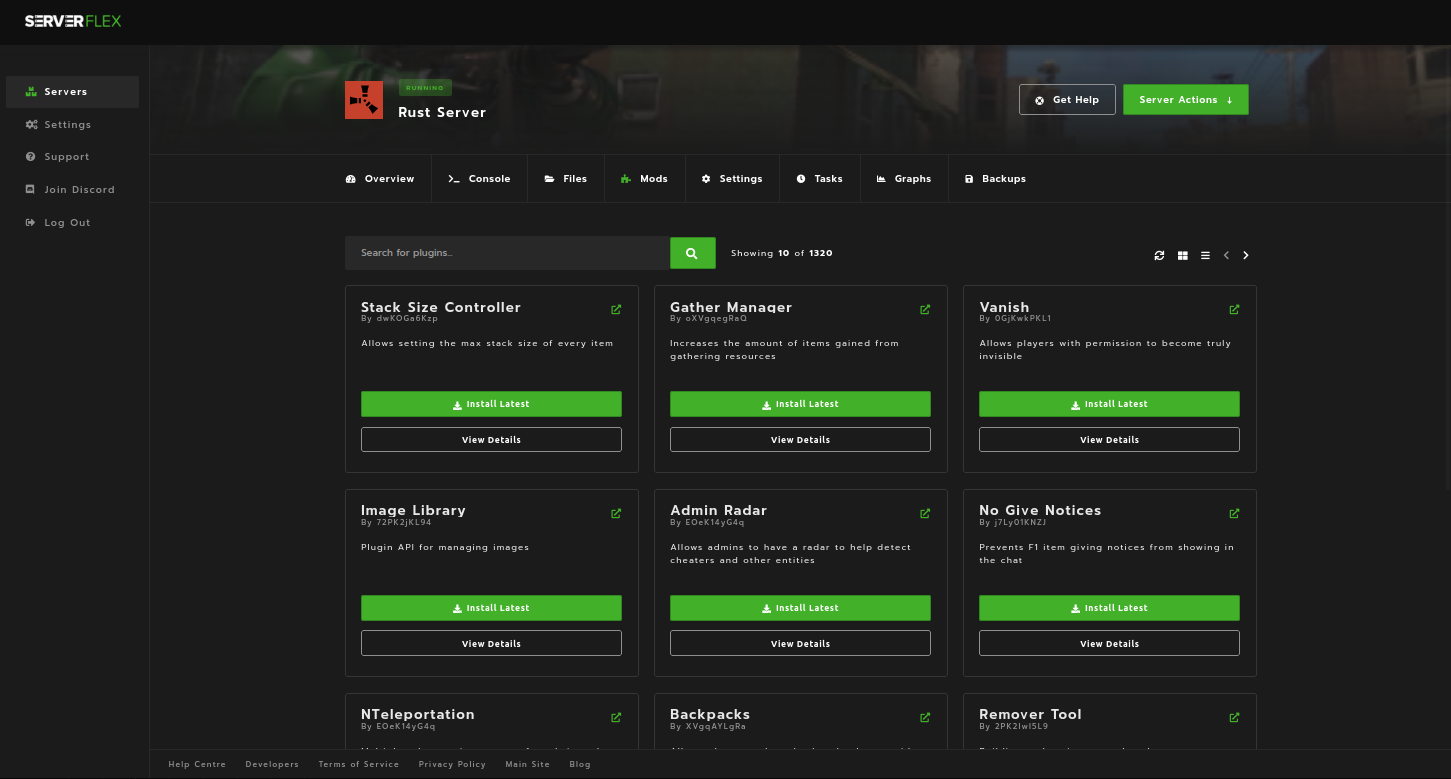Viewport: 1451px width, 779px height.
Task: Click the Remover Tool plugin title
Action: click(x=1031, y=715)
